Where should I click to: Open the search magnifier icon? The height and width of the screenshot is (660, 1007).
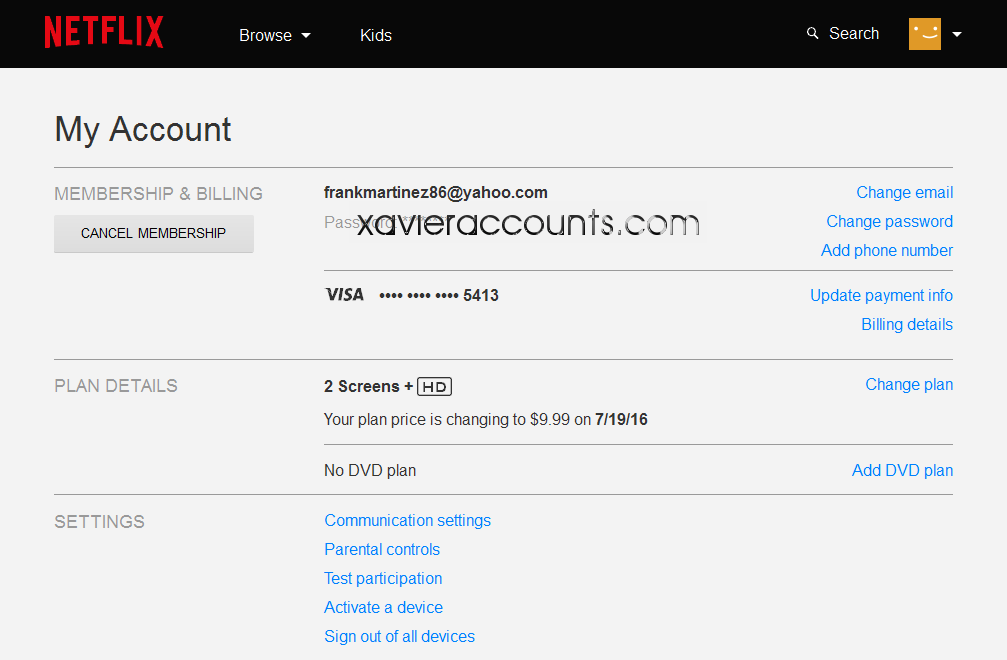pyautogui.click(x=812, y=33)
